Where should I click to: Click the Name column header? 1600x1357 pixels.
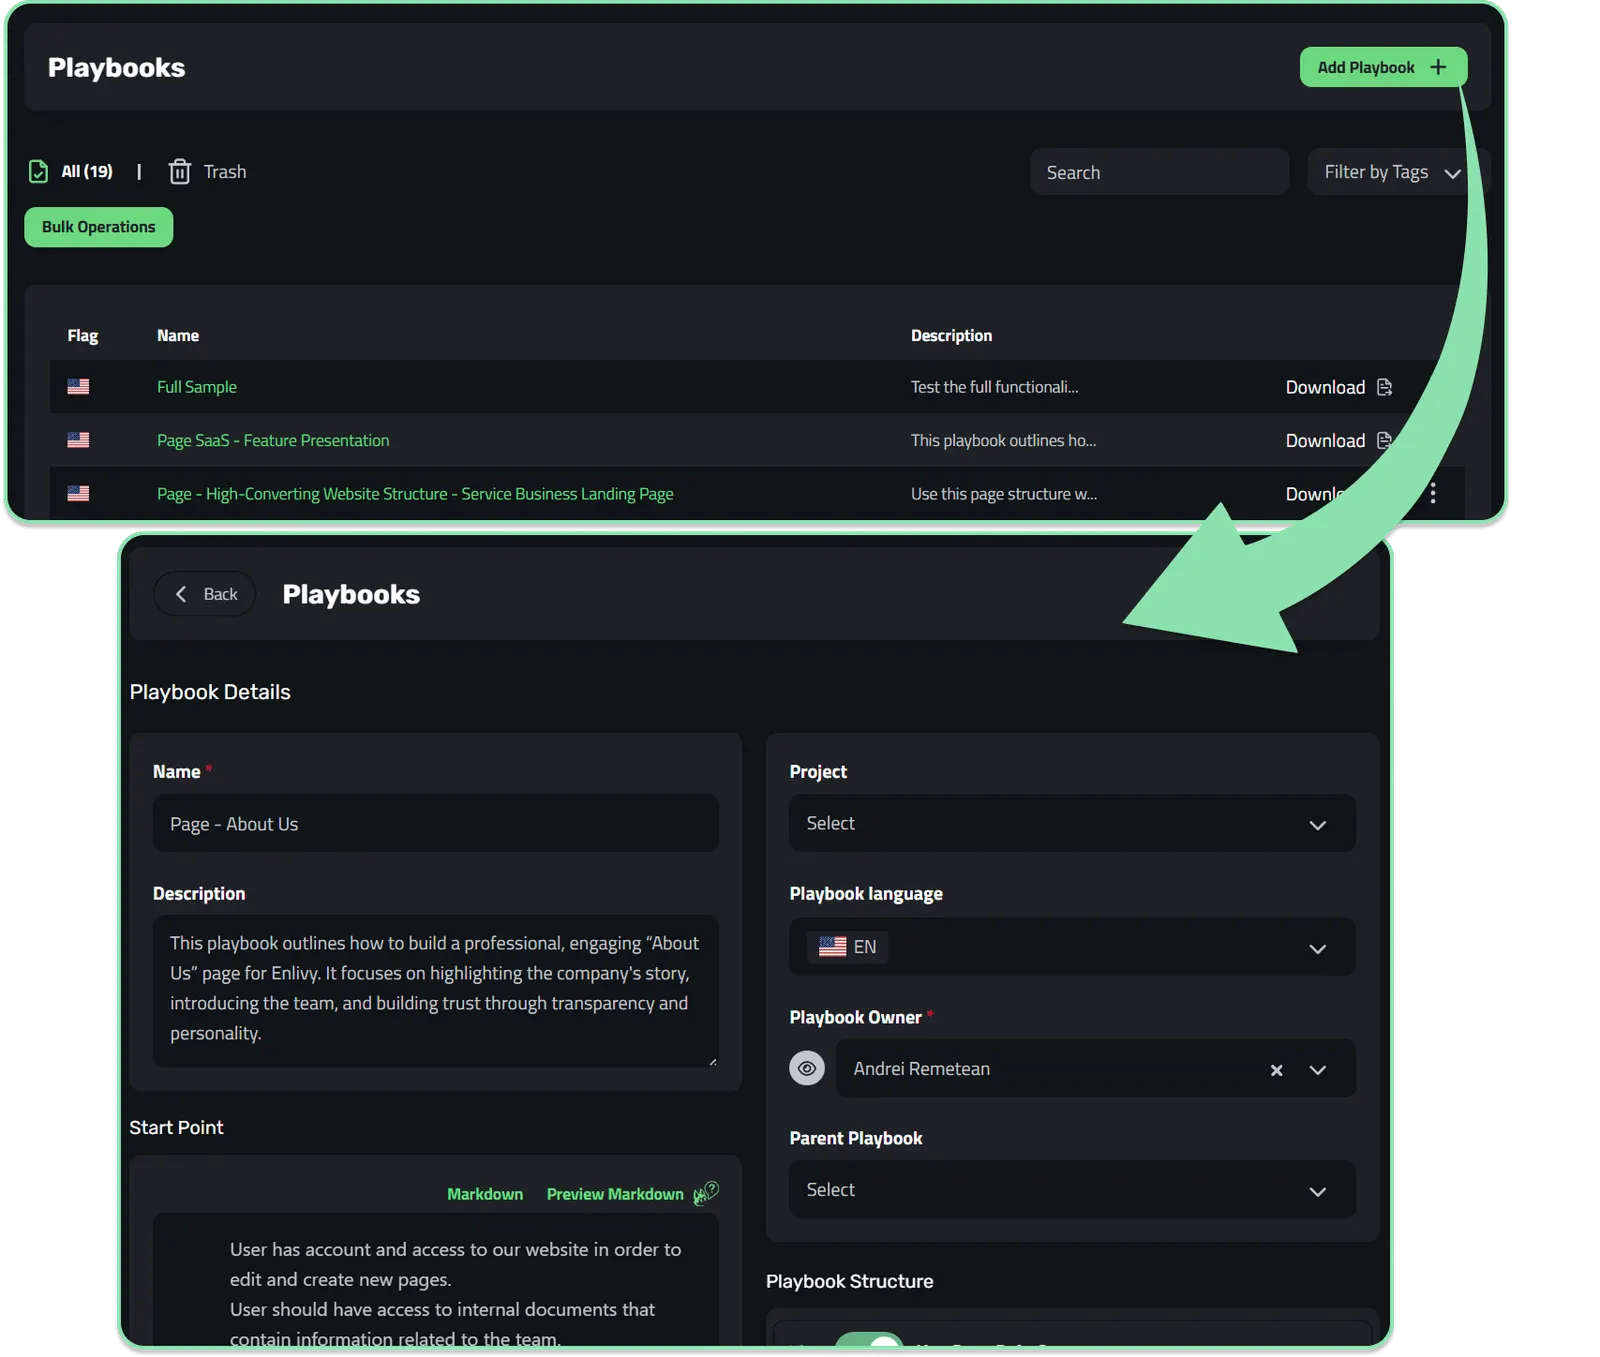pos(178,336)
